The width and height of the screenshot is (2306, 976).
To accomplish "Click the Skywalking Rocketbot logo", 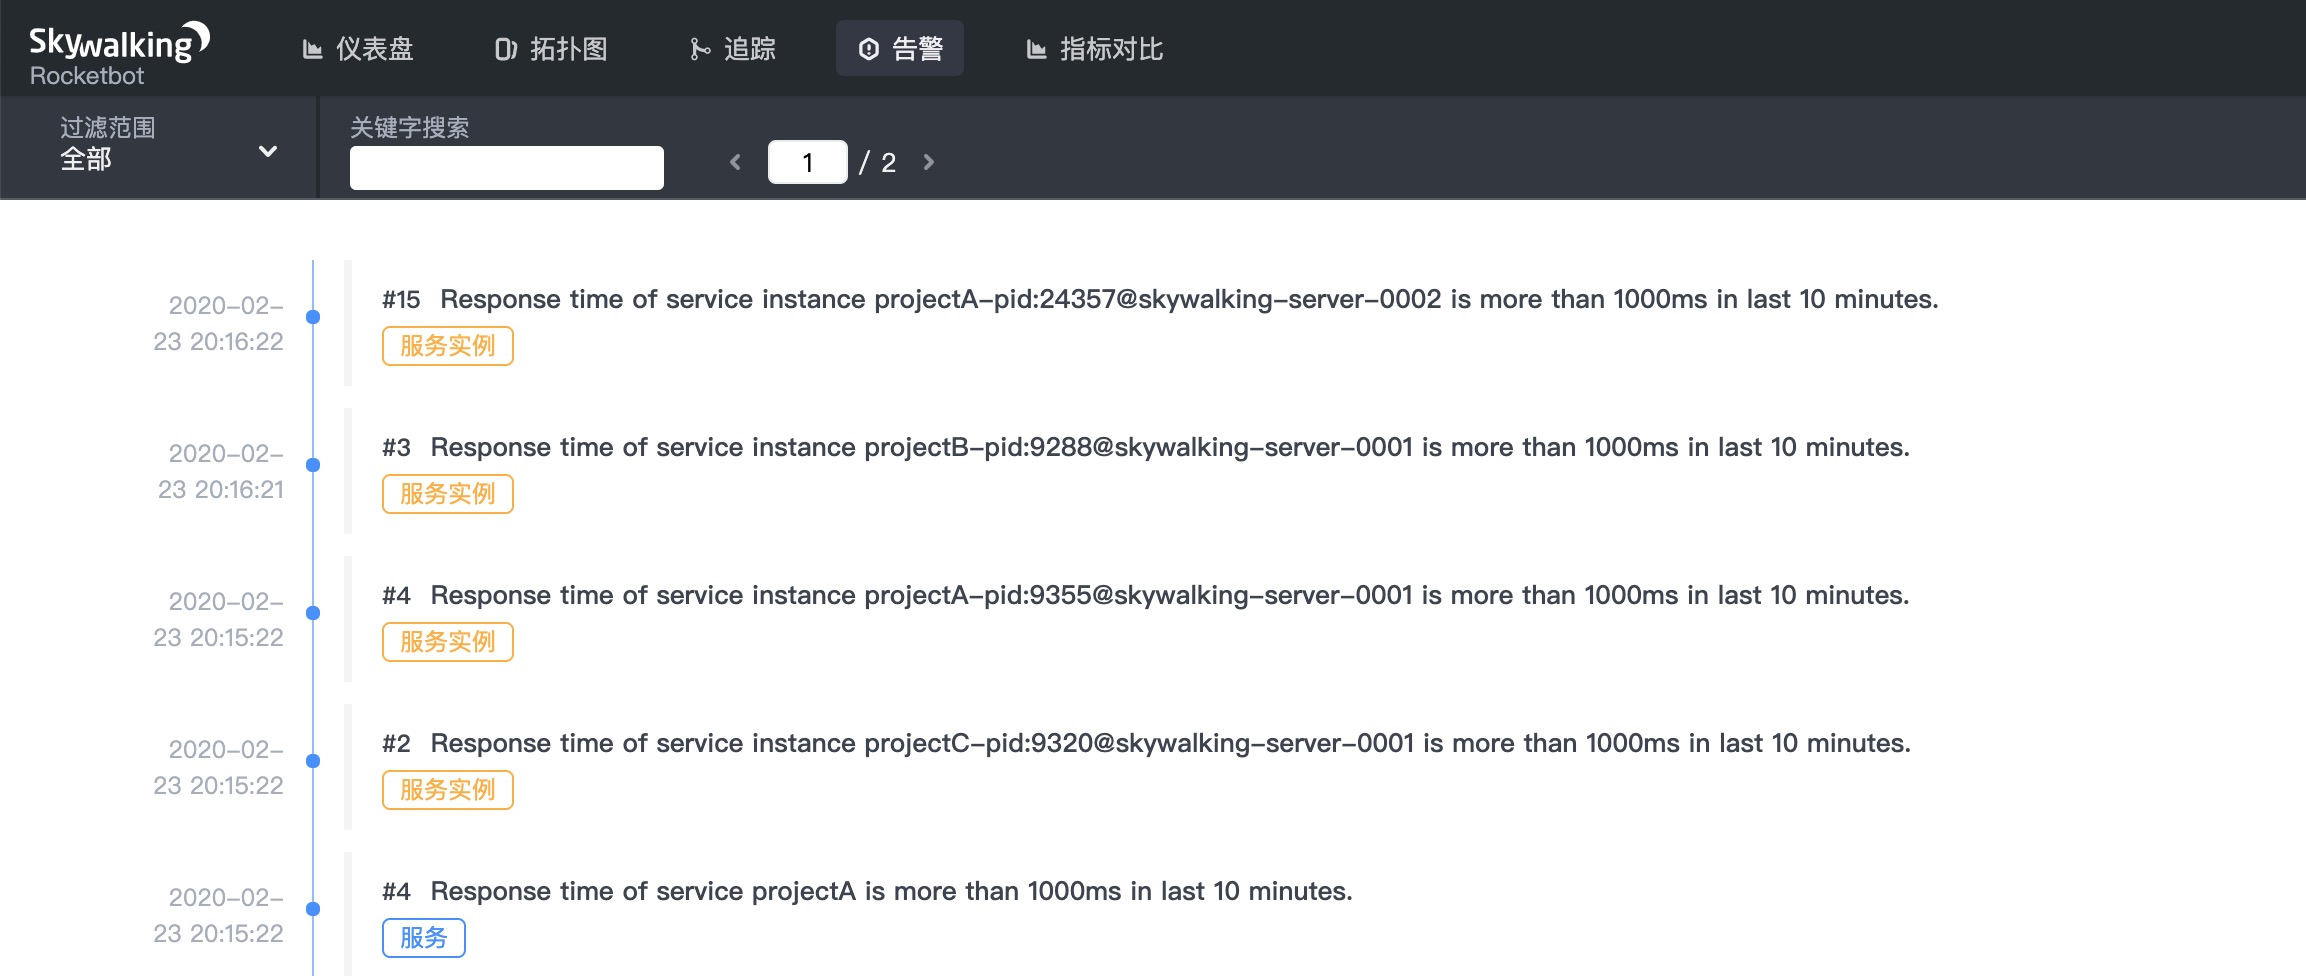I will [117, 48].
